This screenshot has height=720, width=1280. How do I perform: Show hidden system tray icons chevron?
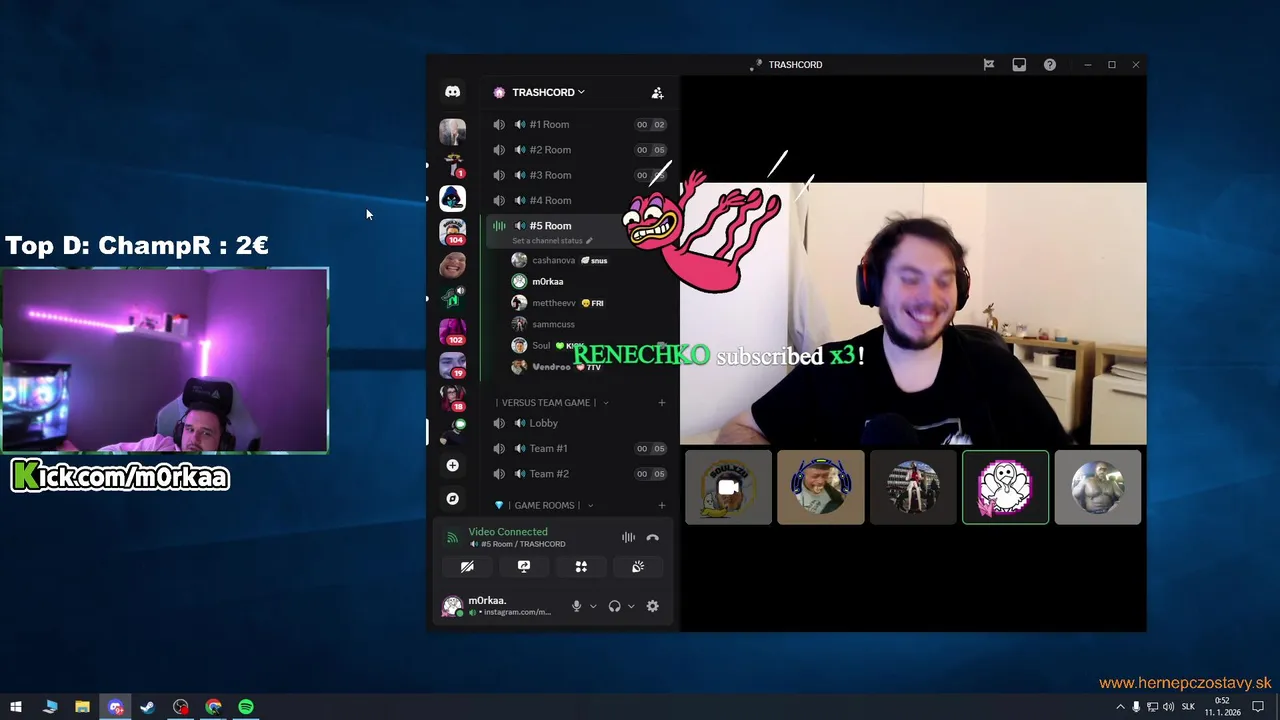click(1120, 707)
